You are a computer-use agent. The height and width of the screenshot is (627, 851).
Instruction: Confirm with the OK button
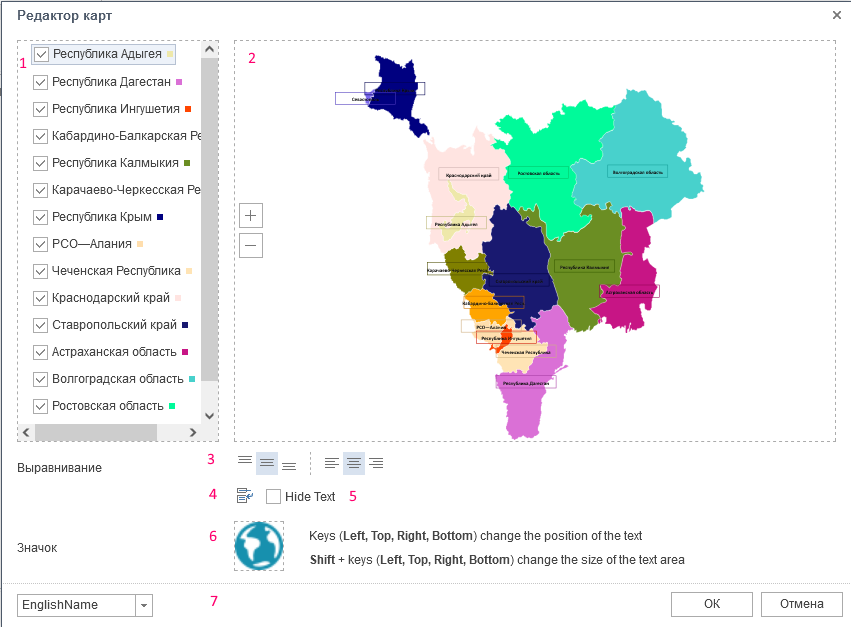pyautogui.click(x=711, y=604)
